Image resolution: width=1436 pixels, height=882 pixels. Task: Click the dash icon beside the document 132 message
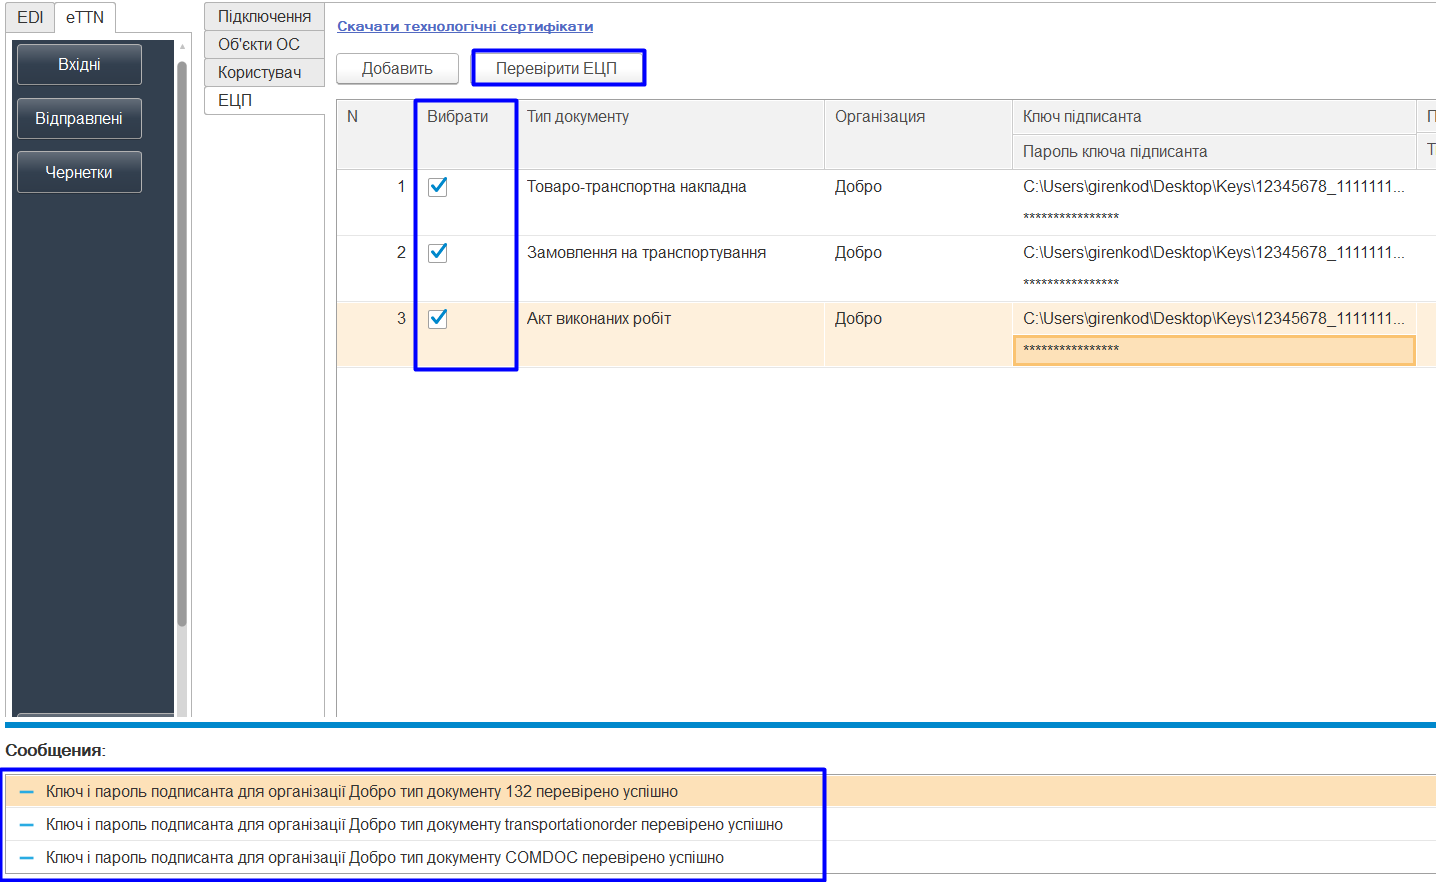point(27,792)
